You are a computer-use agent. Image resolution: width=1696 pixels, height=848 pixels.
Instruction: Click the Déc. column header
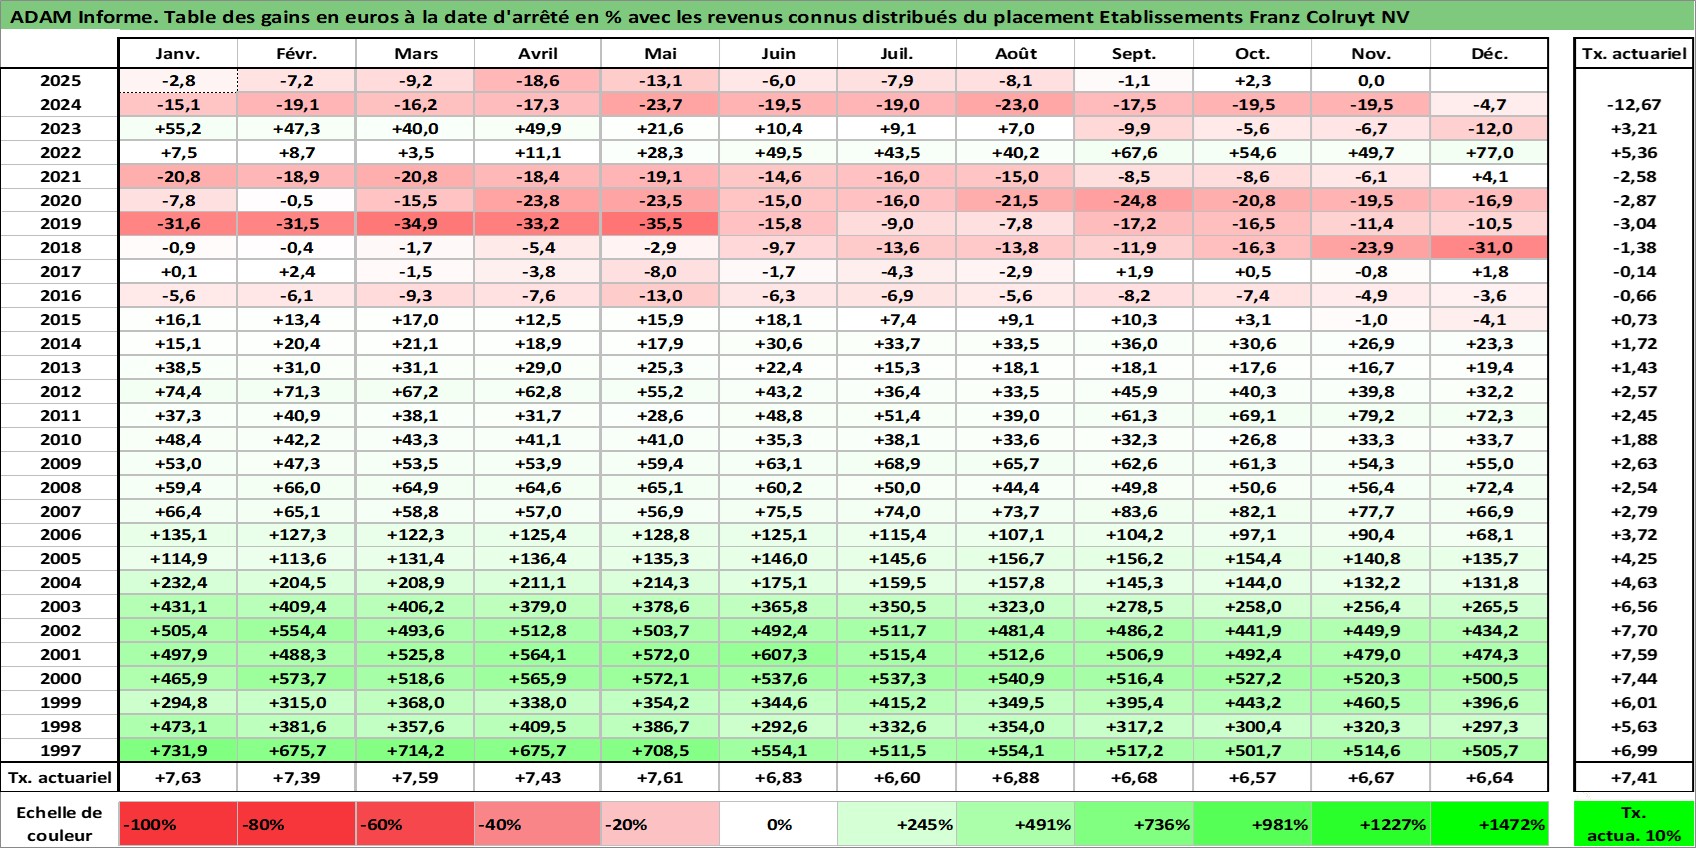[x=1489, y=54]
